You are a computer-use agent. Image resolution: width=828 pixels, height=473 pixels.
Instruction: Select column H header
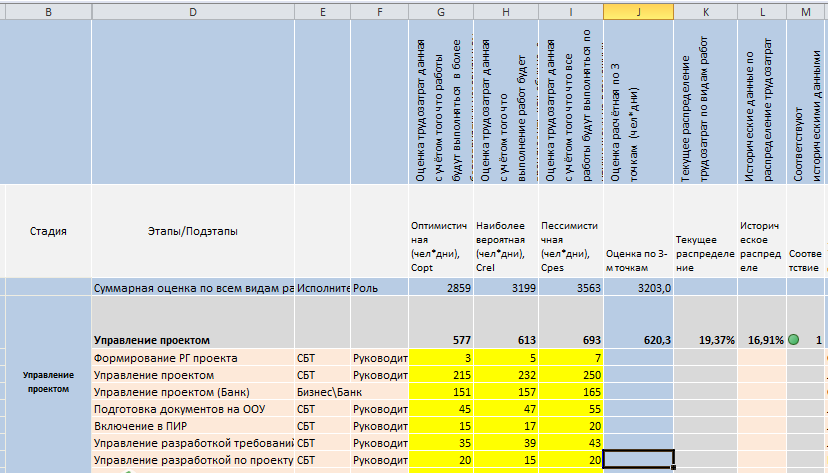click(506, 12)
